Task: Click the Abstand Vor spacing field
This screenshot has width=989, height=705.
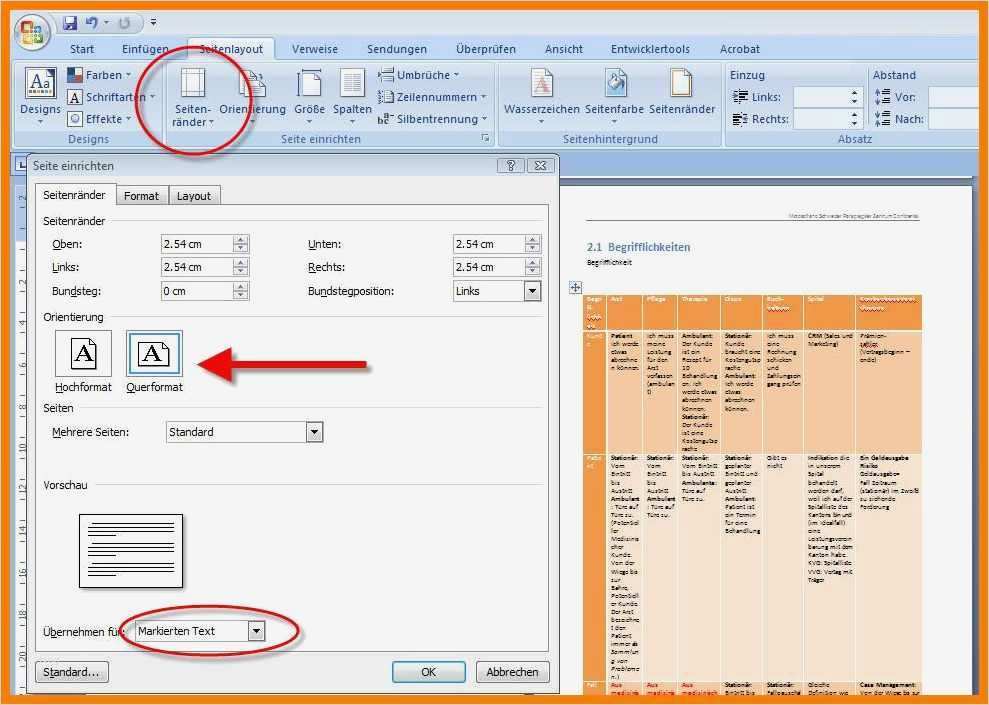Action: pos(955,97)
